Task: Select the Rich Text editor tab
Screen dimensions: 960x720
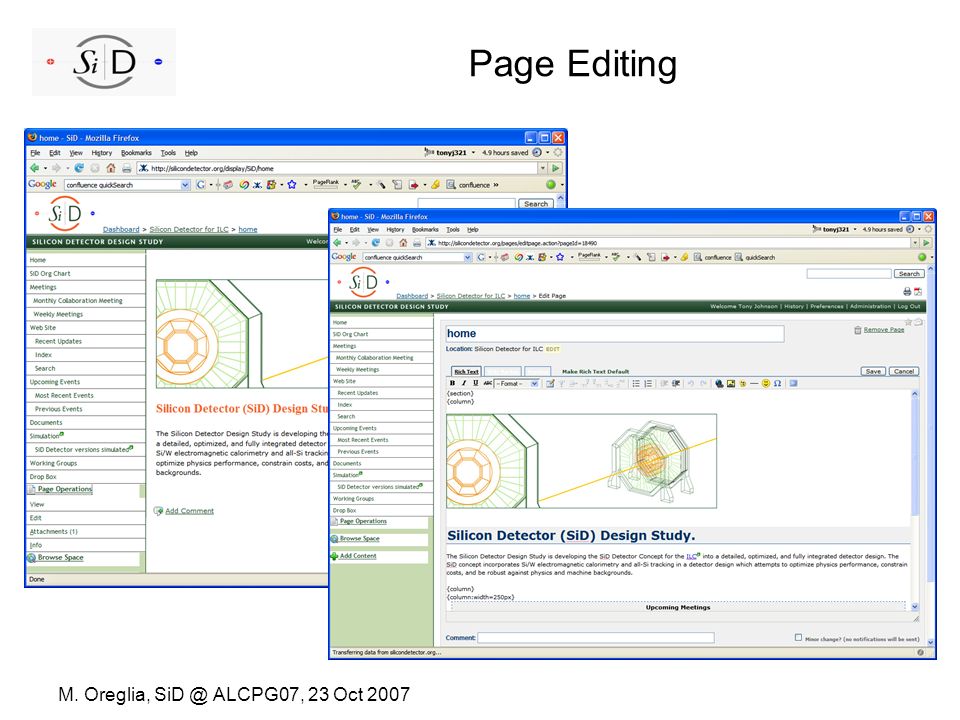Action: click(x=466, y=371)
